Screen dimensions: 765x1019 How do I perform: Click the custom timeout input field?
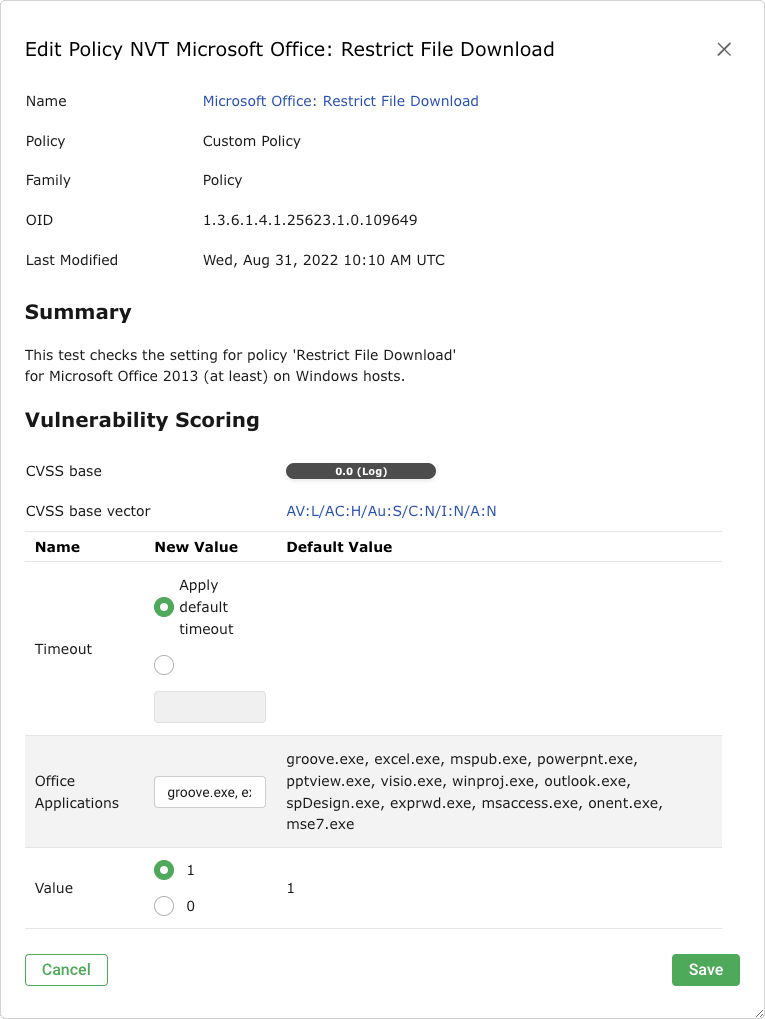tap(210, 707)
